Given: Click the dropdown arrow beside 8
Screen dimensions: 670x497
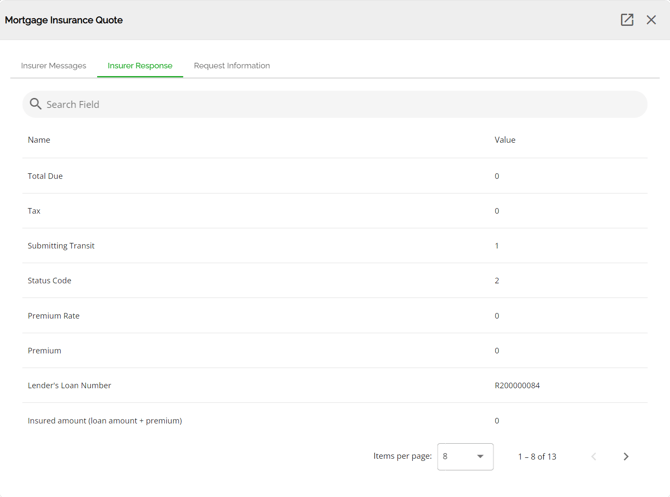Looking at the screenshot, I should [x=480, y=456].
